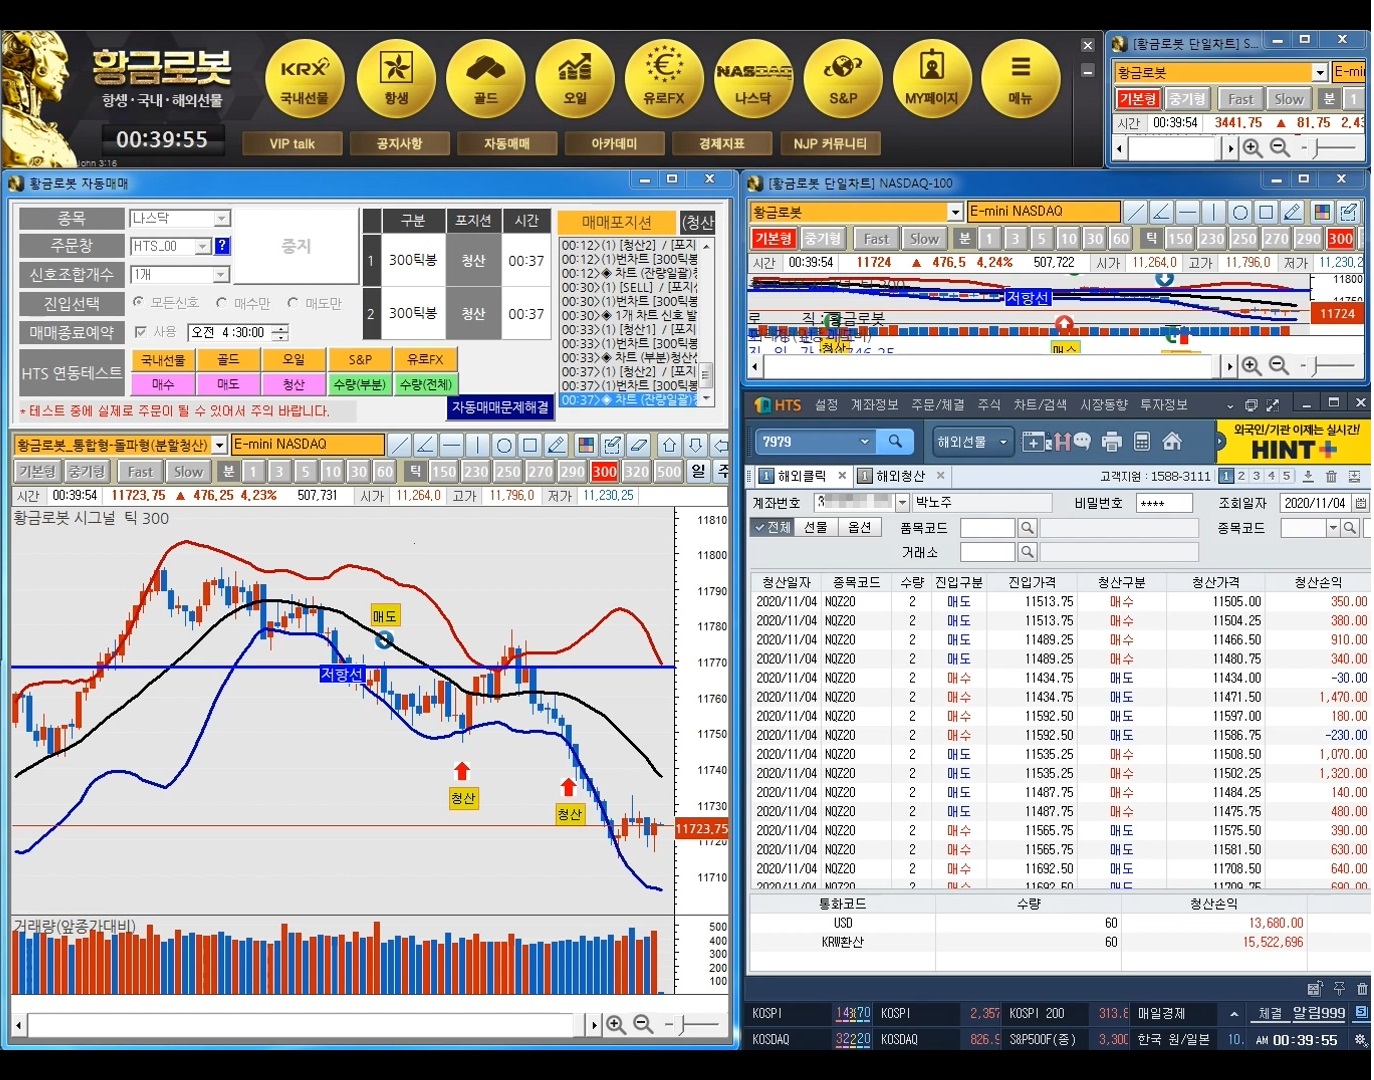Click the 자동매매문제해결 button

pos(500,408)
